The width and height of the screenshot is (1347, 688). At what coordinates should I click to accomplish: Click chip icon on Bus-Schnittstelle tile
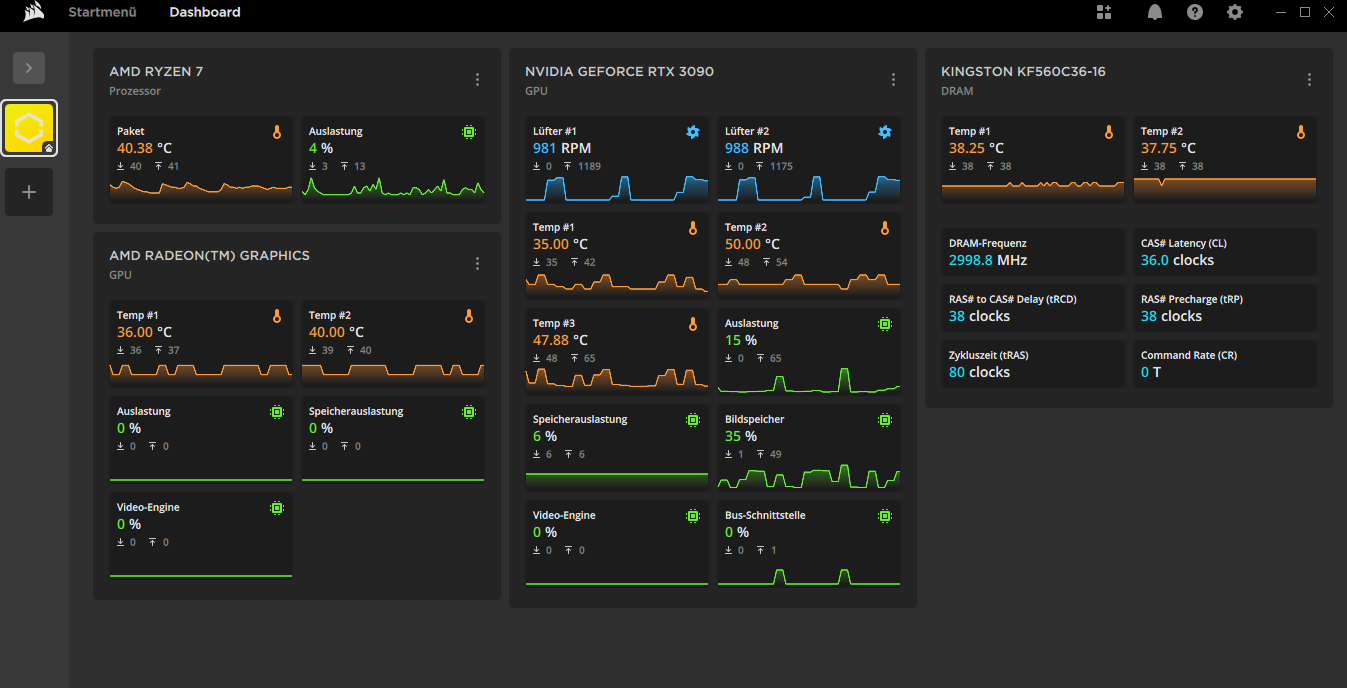pos(885,516)
